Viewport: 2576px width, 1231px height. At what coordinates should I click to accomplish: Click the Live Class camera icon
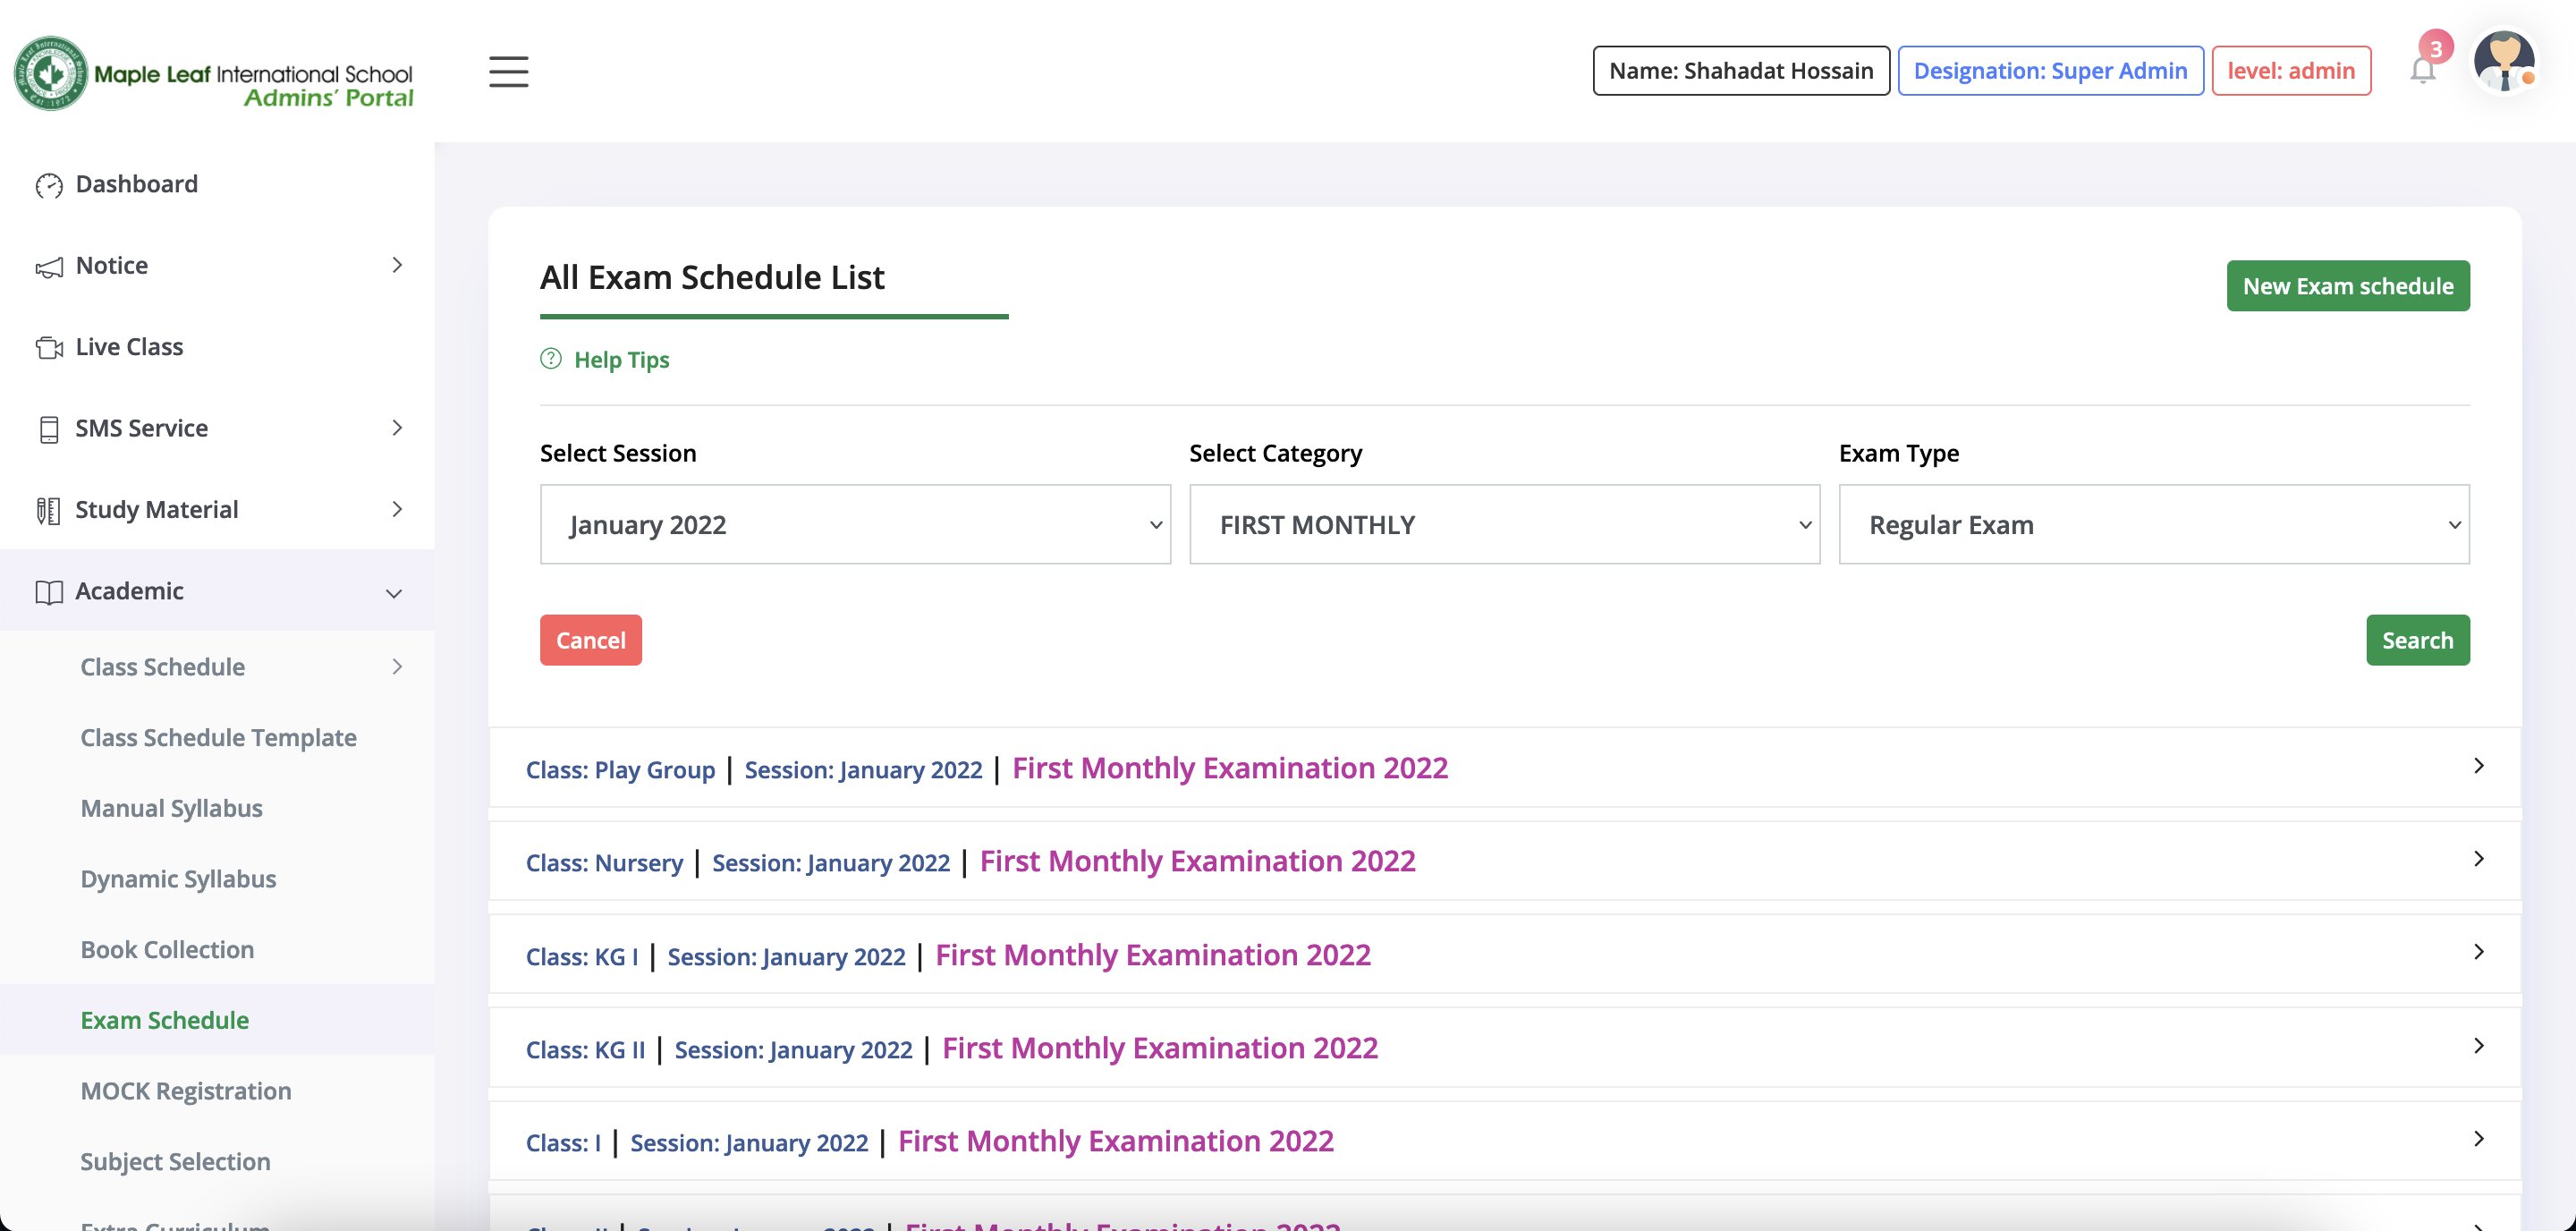tap(48, 347)
